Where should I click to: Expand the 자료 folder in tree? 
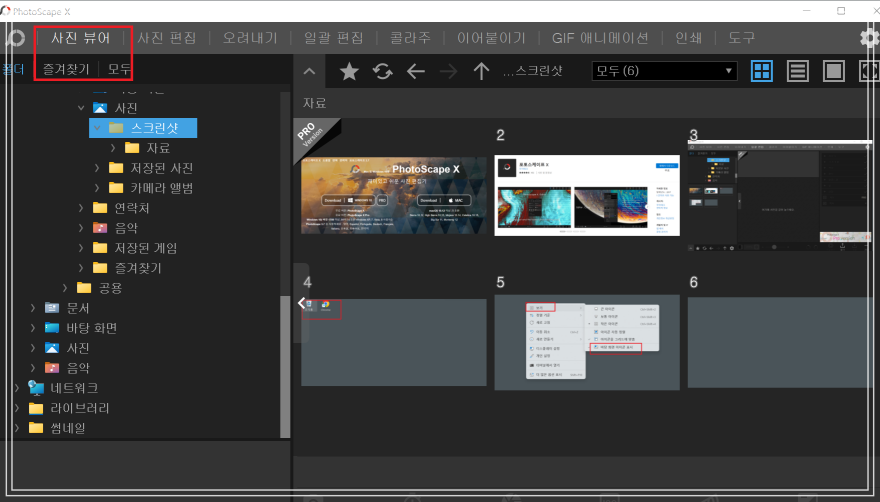pyautogui.click(x=113, y=148)
